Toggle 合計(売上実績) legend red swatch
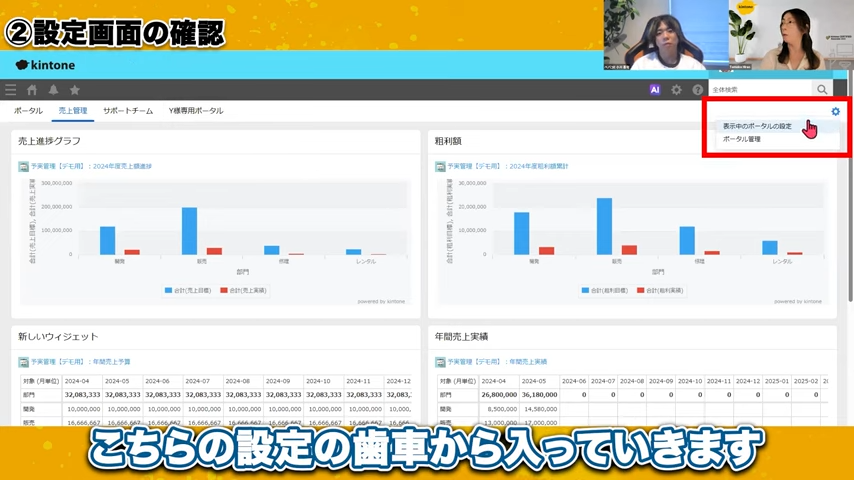854x480 pixels. click(224, 290)
